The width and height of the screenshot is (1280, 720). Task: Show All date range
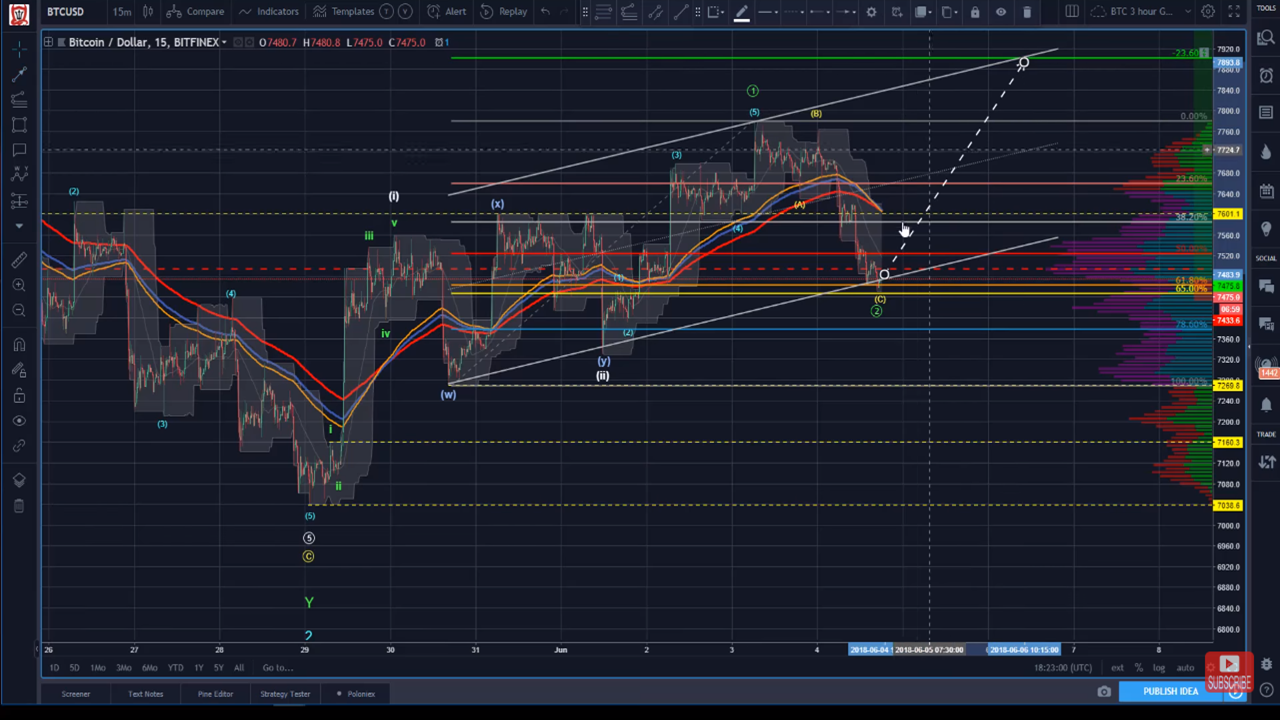pos(238,668)
